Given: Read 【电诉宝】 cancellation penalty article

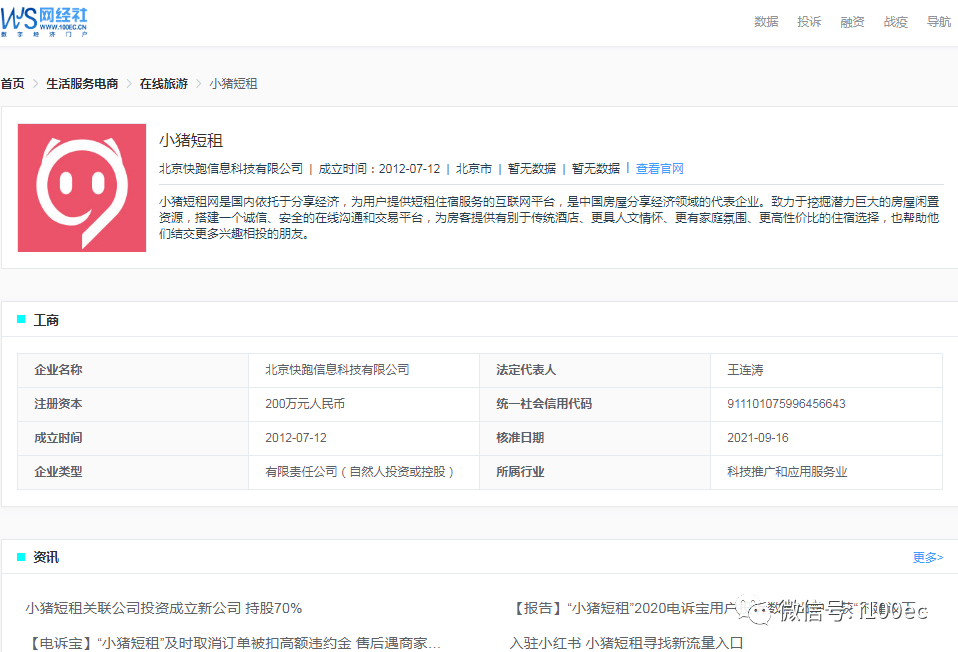Looking at the screenshot, I should point(233,642).
